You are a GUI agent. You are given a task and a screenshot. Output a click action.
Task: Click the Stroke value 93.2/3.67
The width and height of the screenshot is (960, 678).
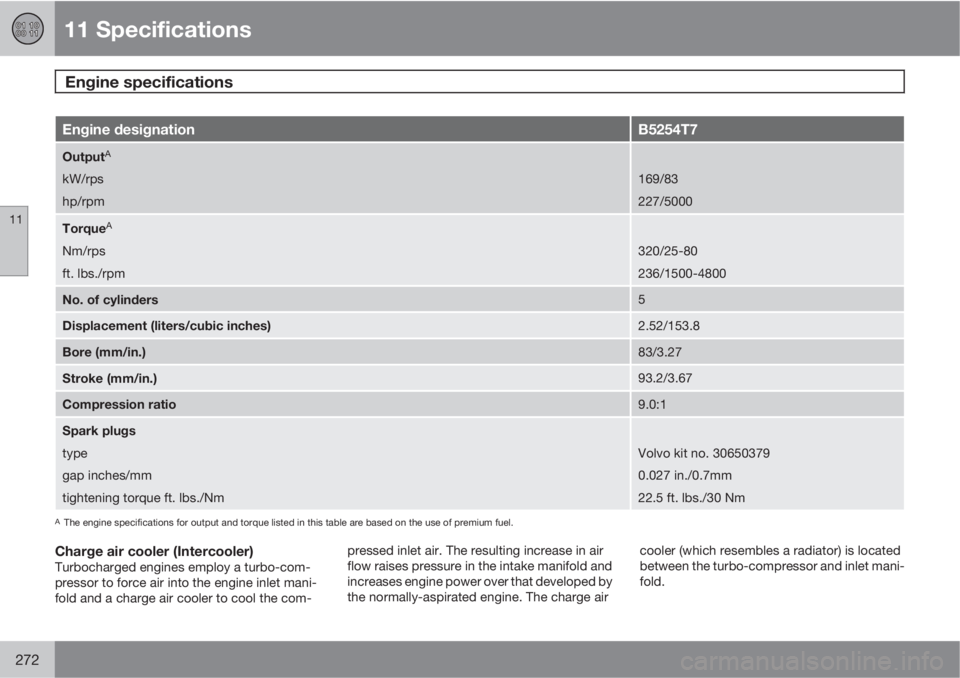665,378
